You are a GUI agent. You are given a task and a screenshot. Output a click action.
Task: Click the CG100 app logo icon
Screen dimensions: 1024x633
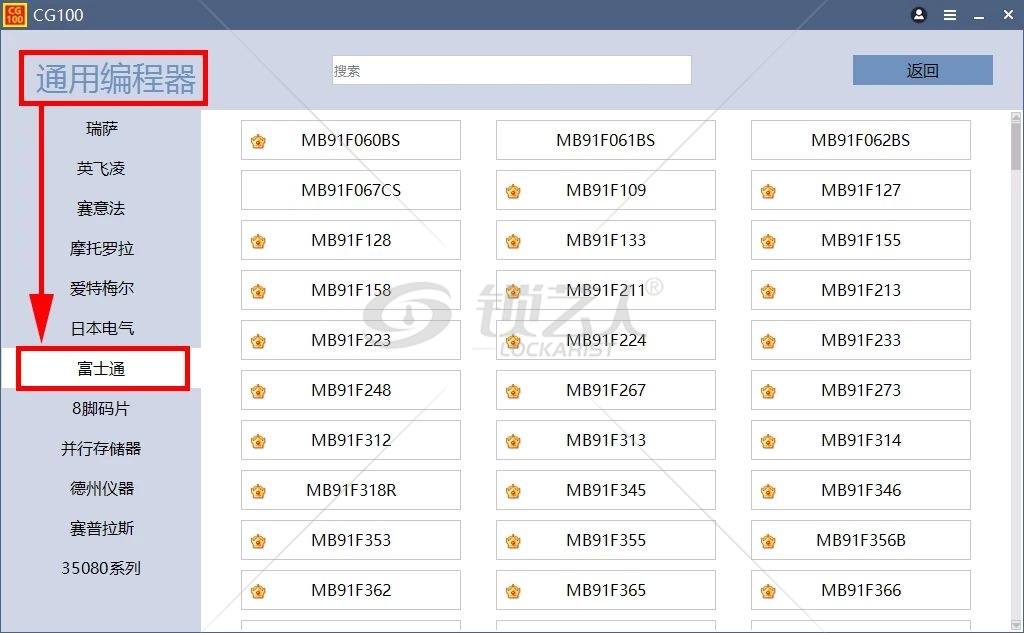pyautogui.click(x=14, y=14)
